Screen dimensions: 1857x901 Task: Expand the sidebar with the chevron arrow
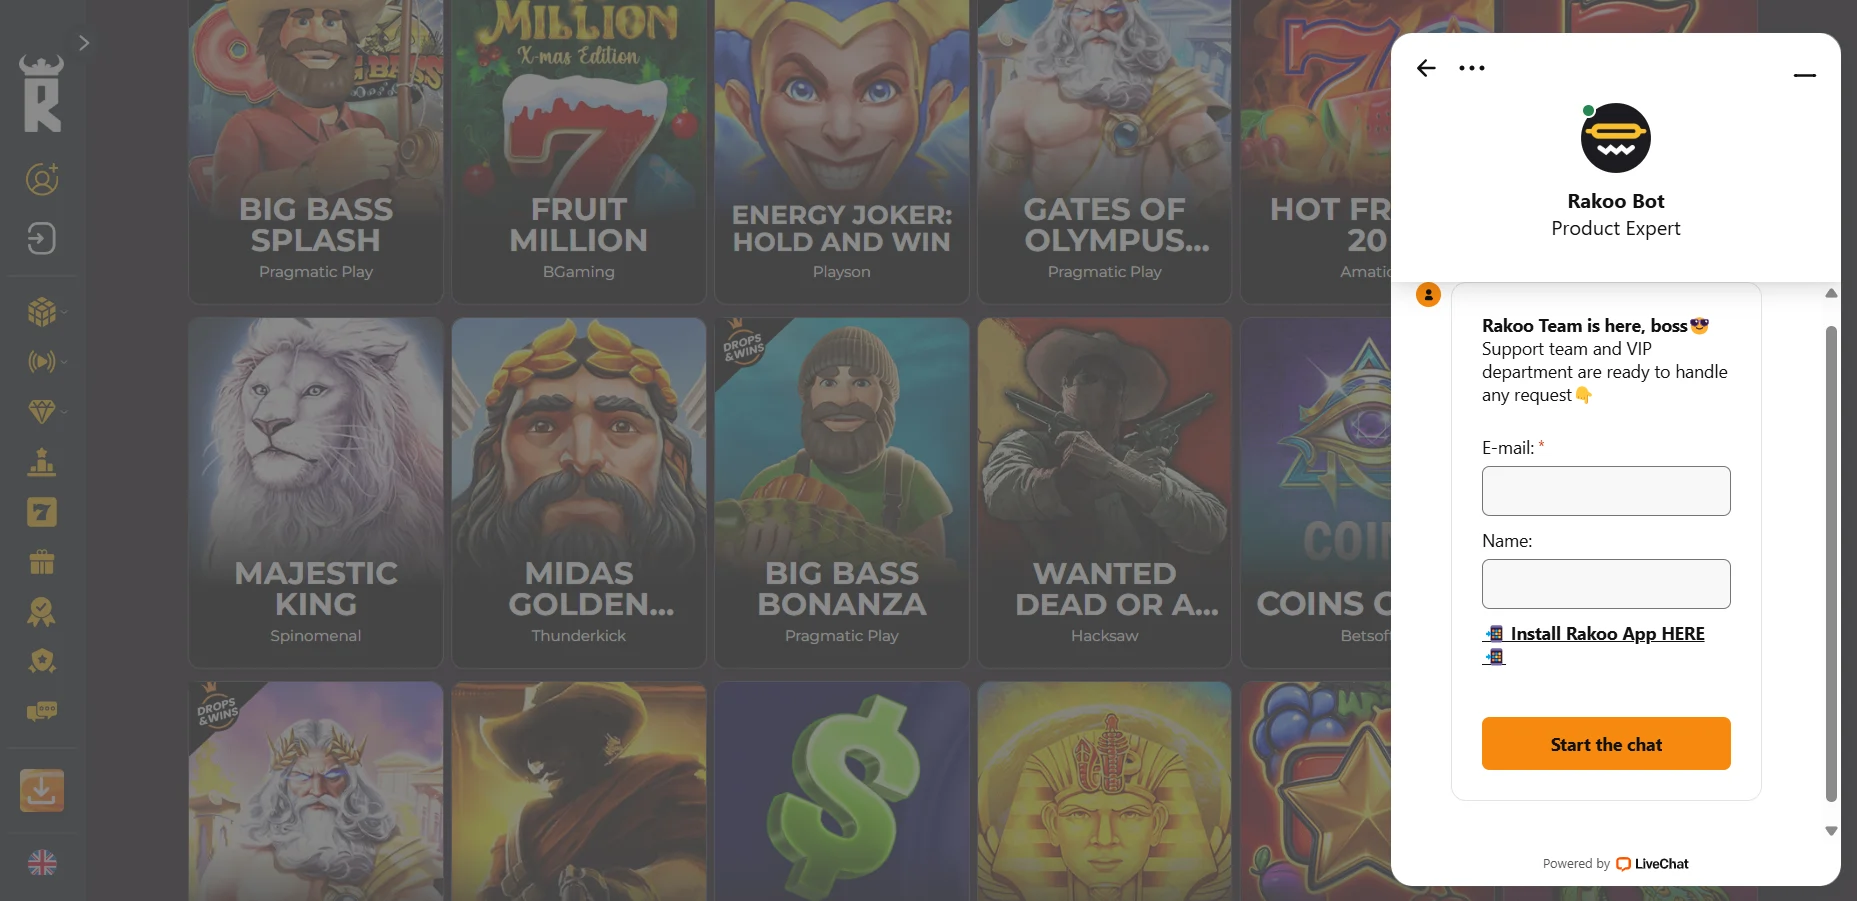(x=84, y=43)
